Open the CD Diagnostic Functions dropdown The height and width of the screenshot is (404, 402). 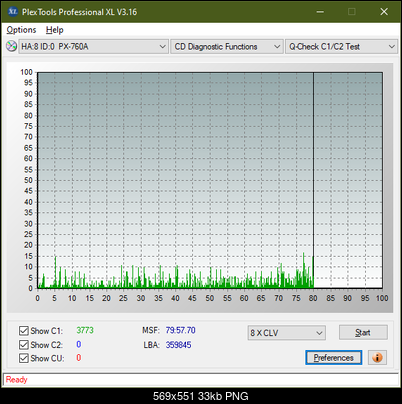pos(227,47)
